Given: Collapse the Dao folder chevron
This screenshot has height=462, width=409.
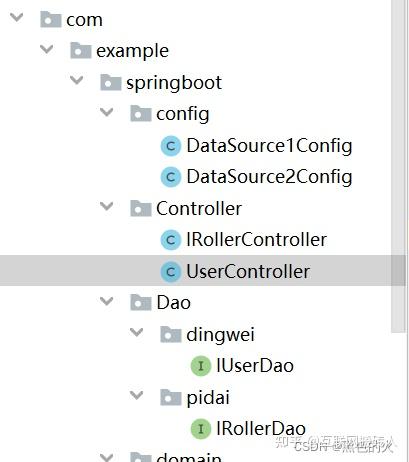Looking at the screenshot, I should coord(107,301).
